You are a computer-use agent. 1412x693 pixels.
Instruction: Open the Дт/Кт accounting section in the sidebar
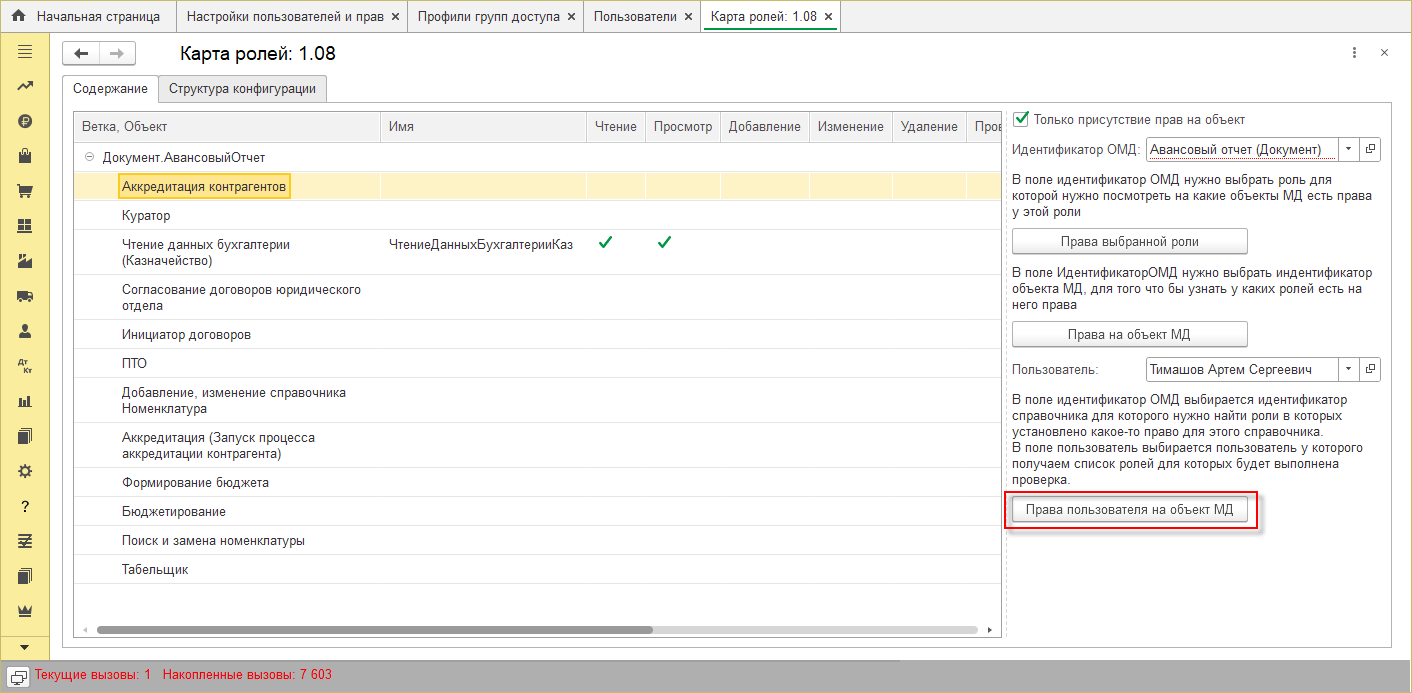point(25,366)
